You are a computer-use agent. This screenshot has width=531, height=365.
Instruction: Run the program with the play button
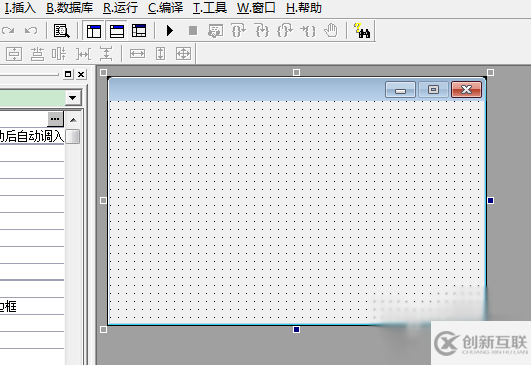click(x=170, y=31)
